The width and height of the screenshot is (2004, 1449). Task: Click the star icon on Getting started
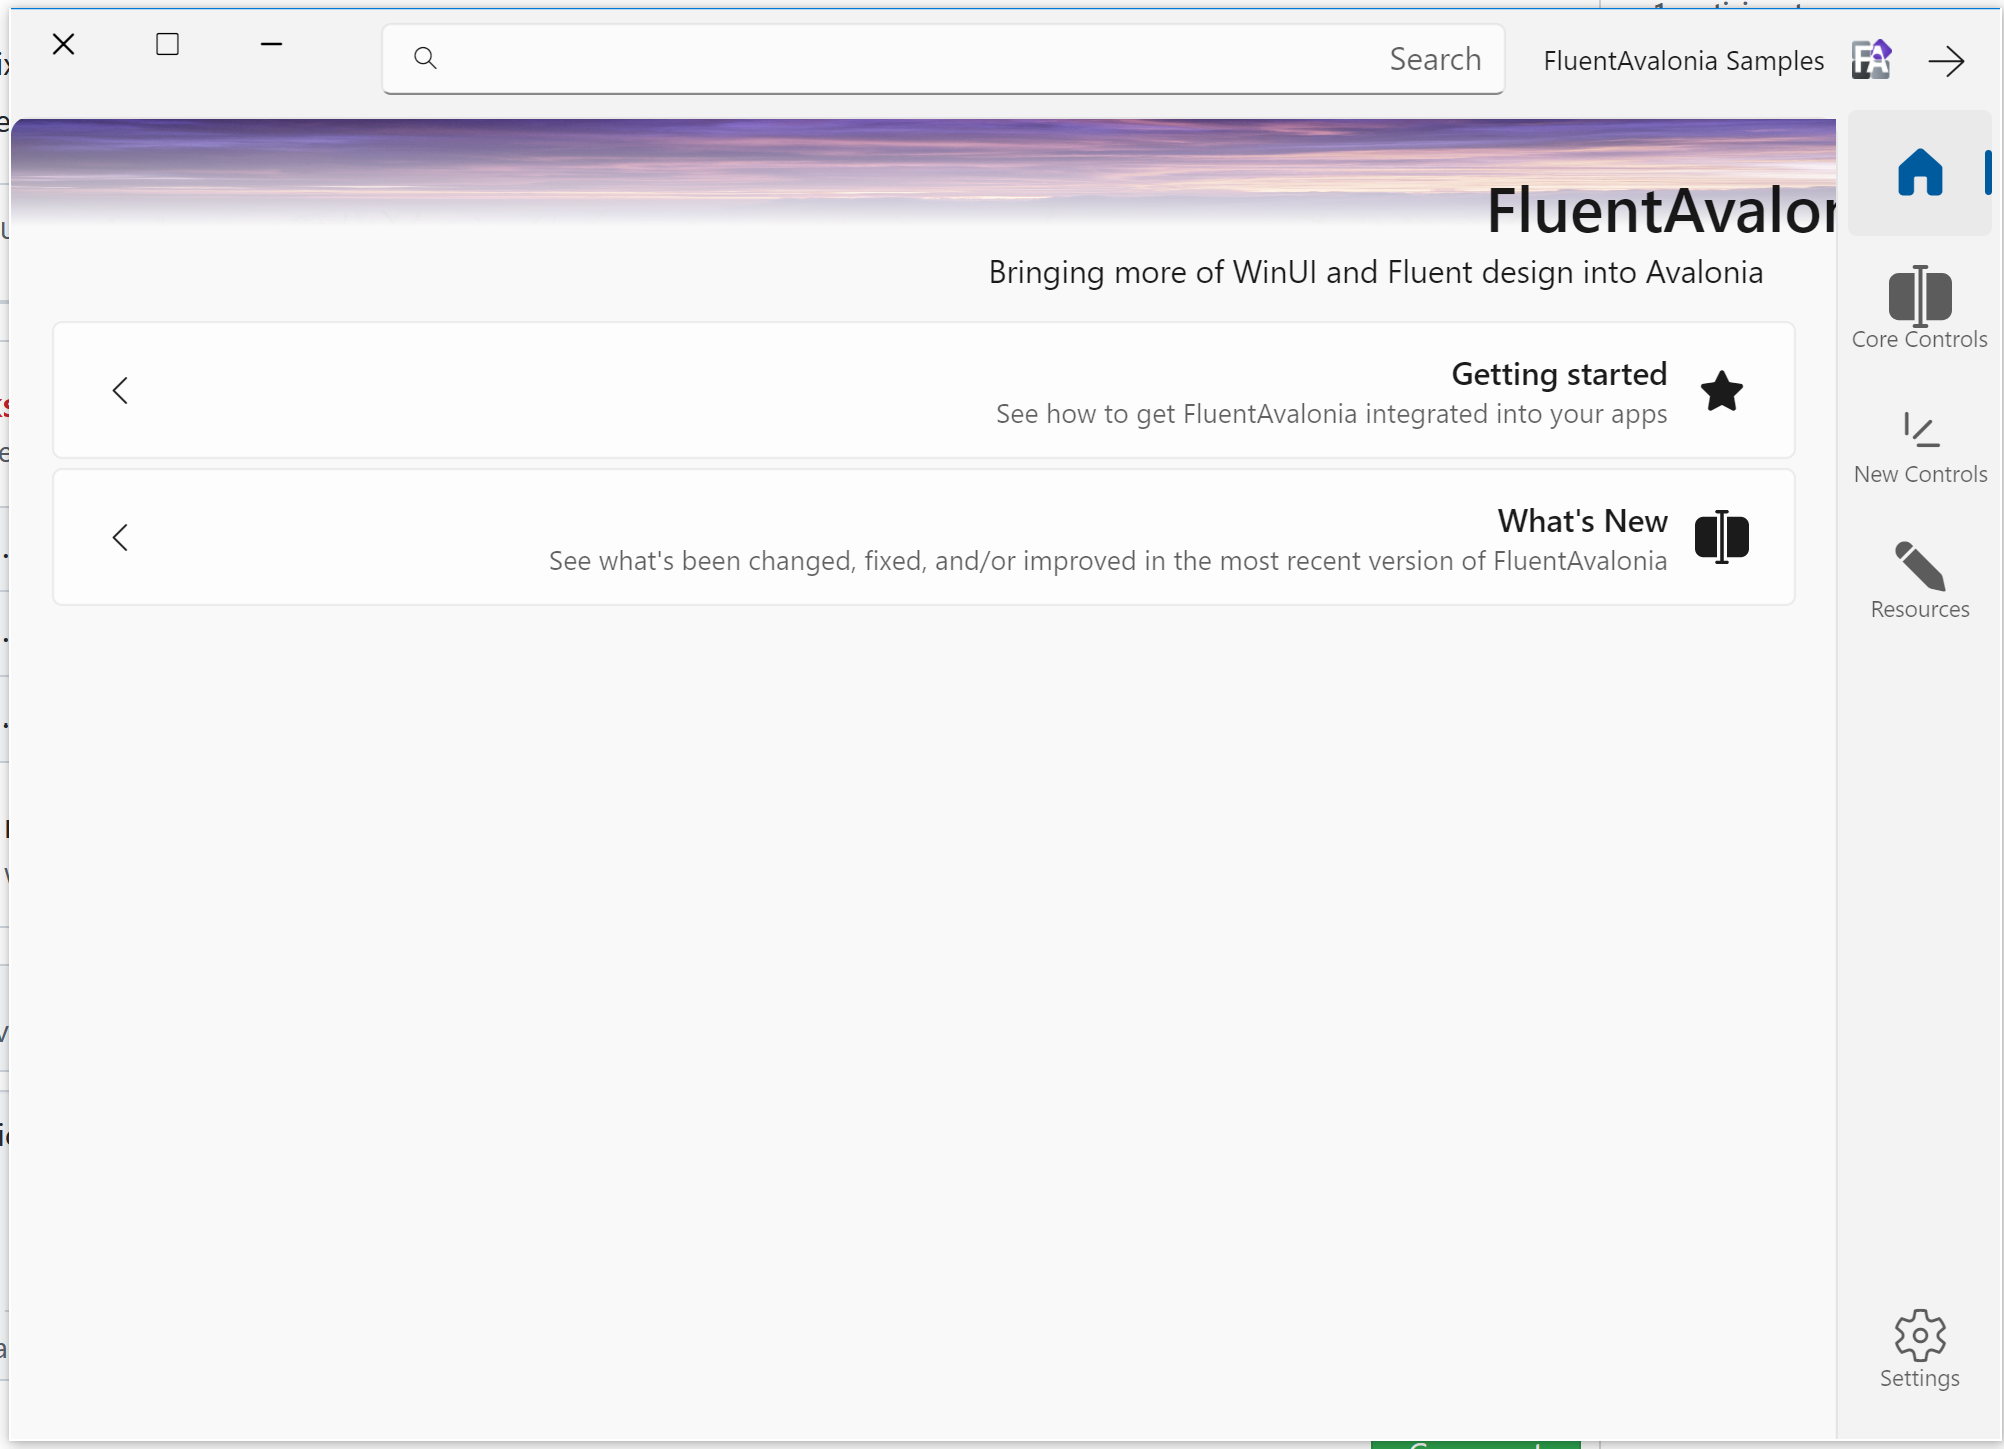click(1721, 391)
